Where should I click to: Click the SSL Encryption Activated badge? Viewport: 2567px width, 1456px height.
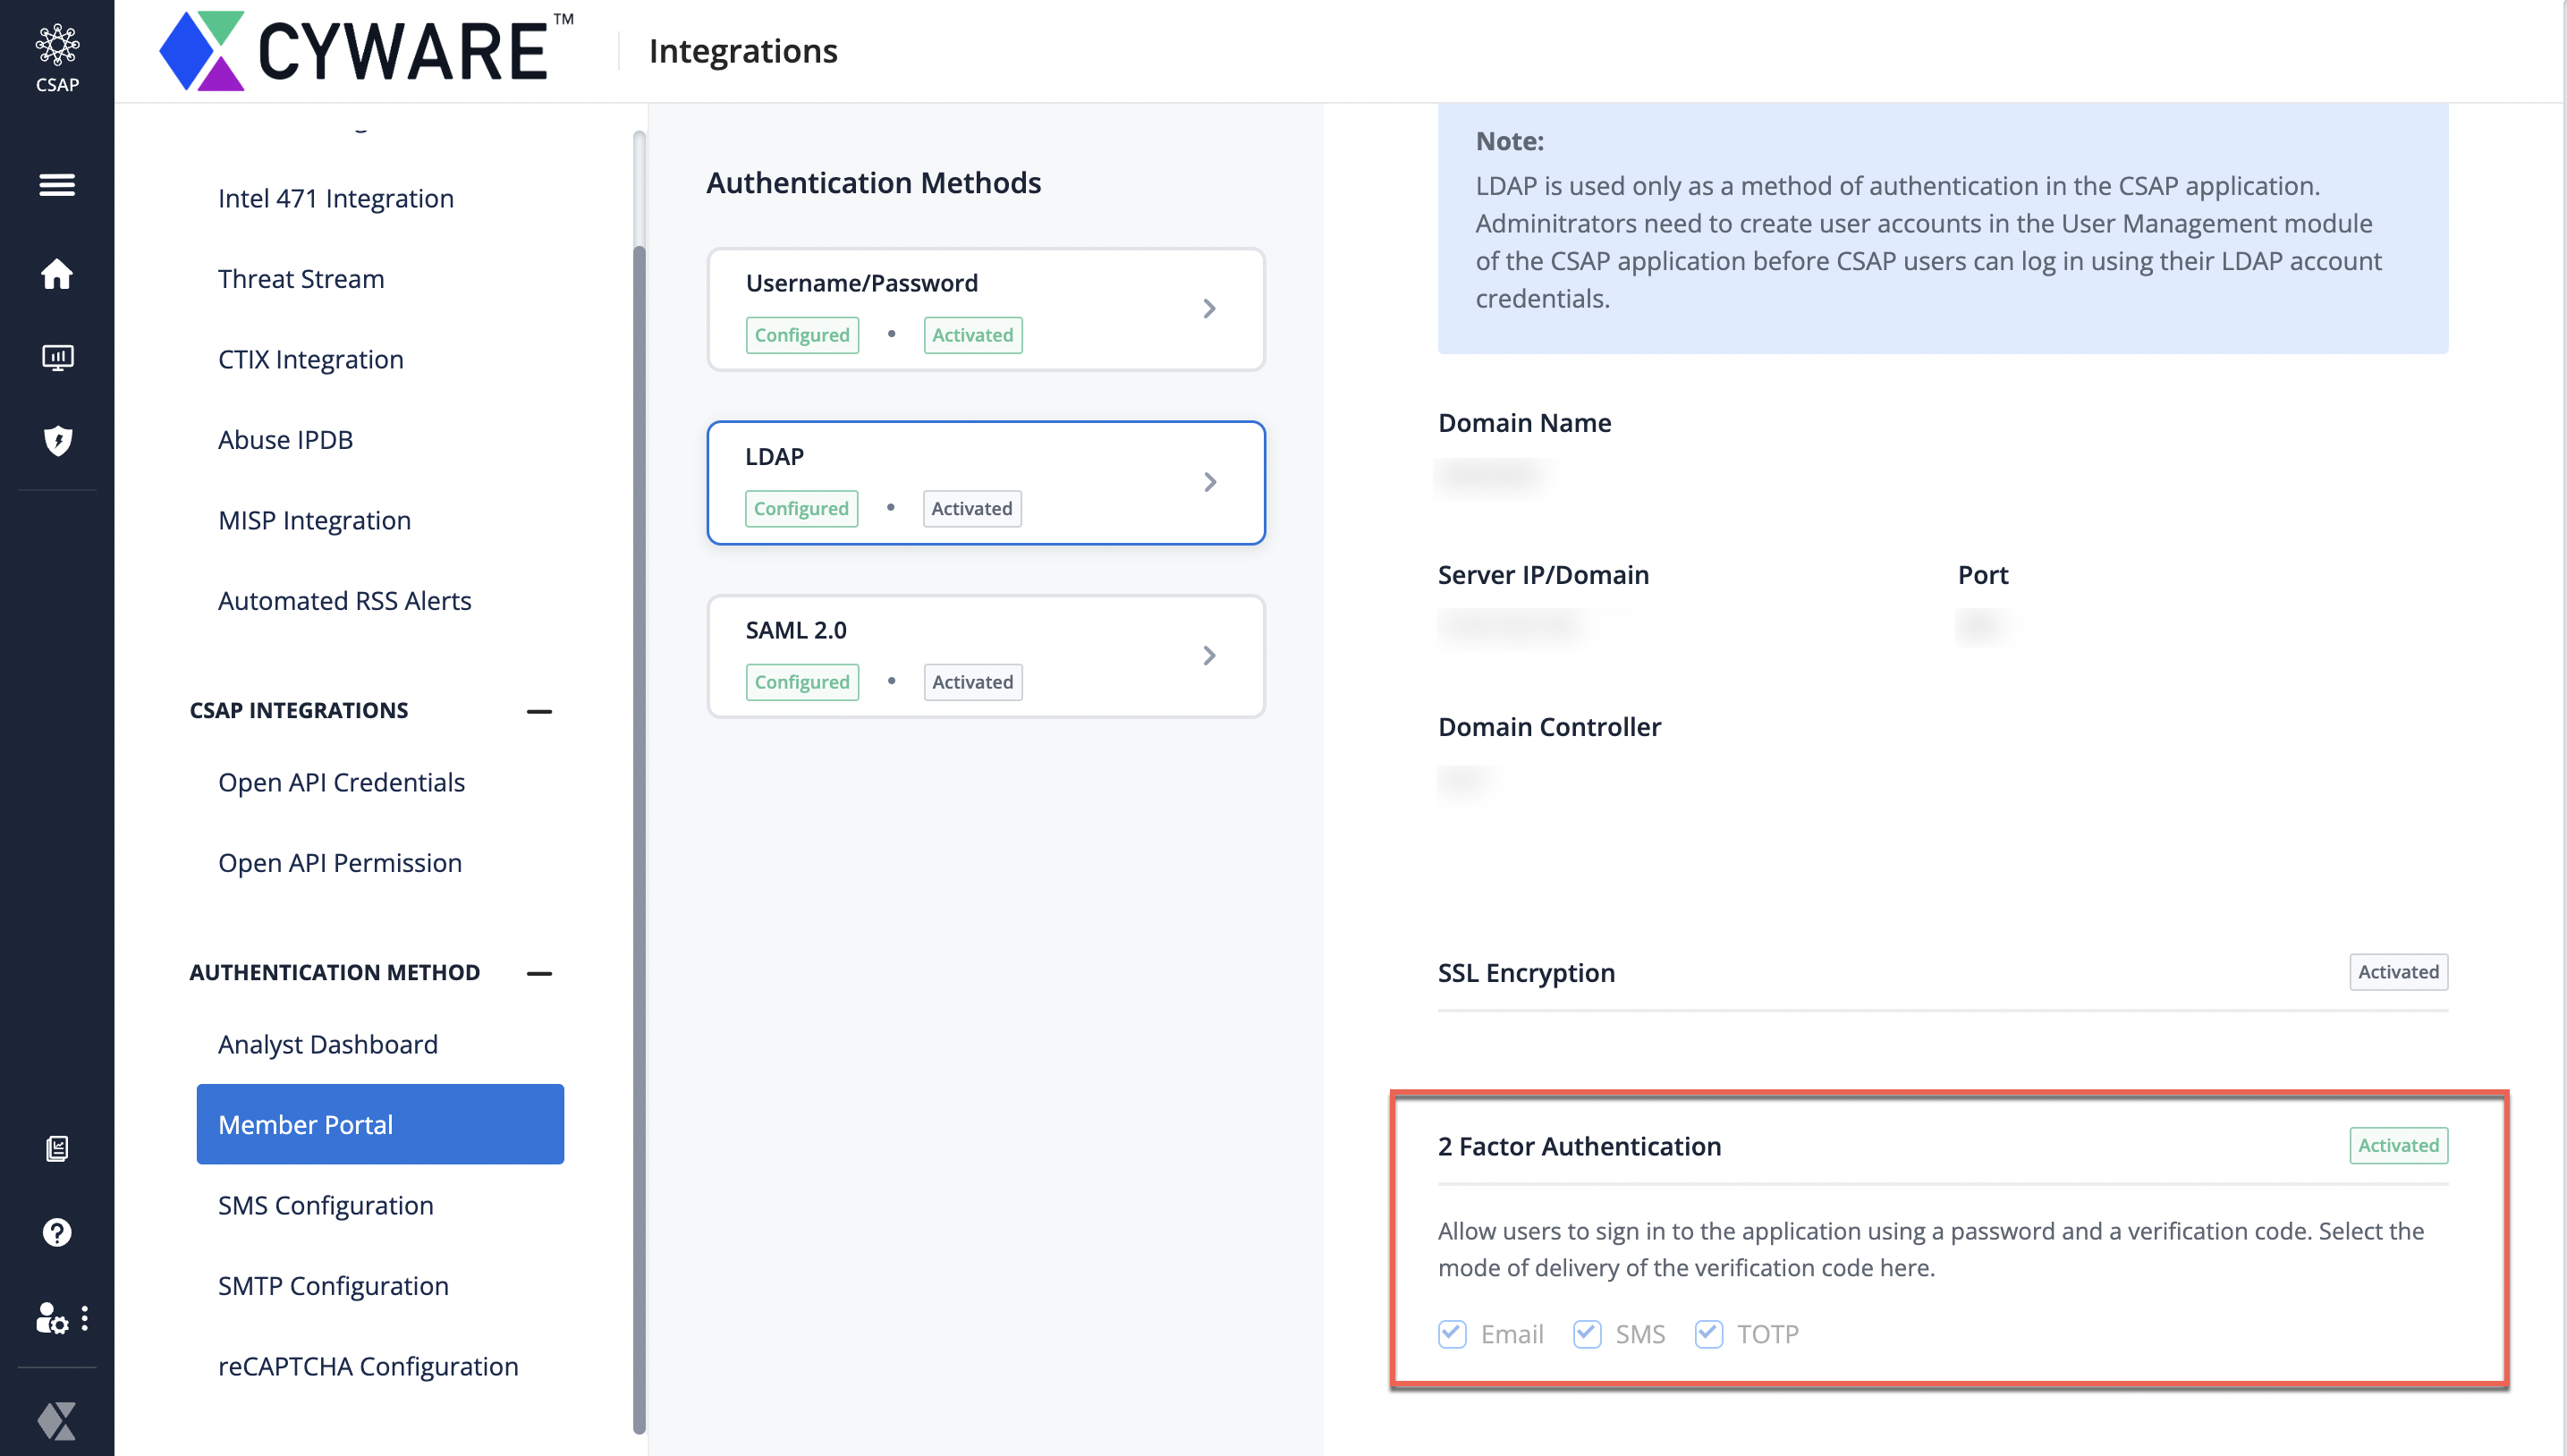tap(2397, 972)
